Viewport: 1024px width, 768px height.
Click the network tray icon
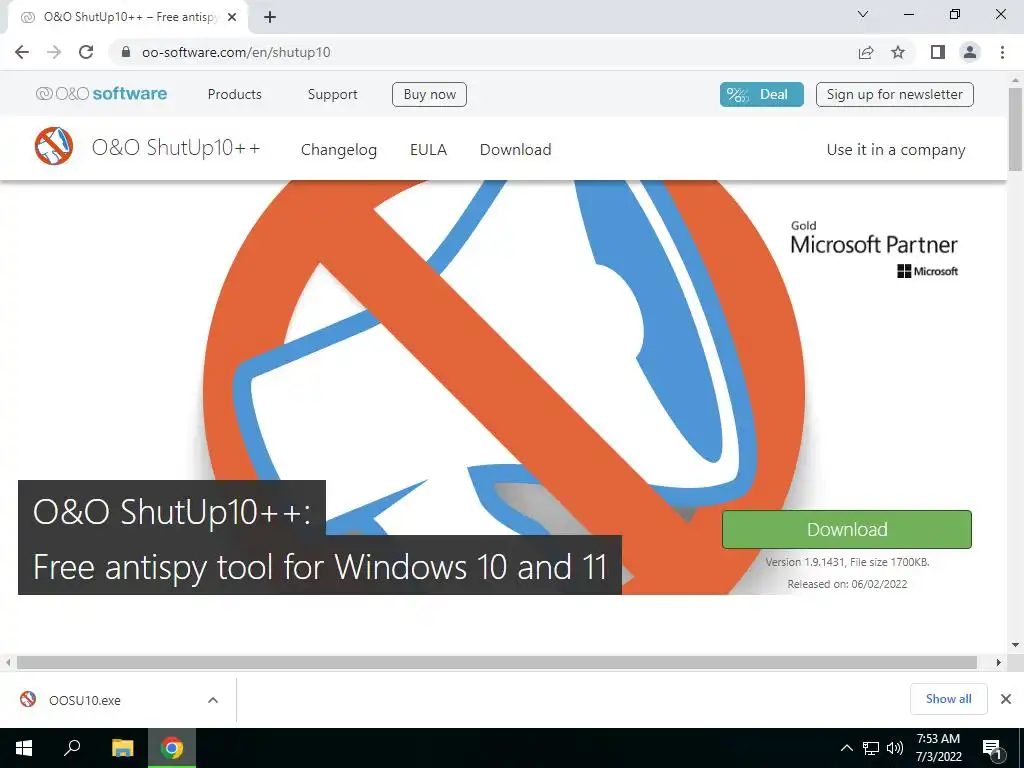871,748
